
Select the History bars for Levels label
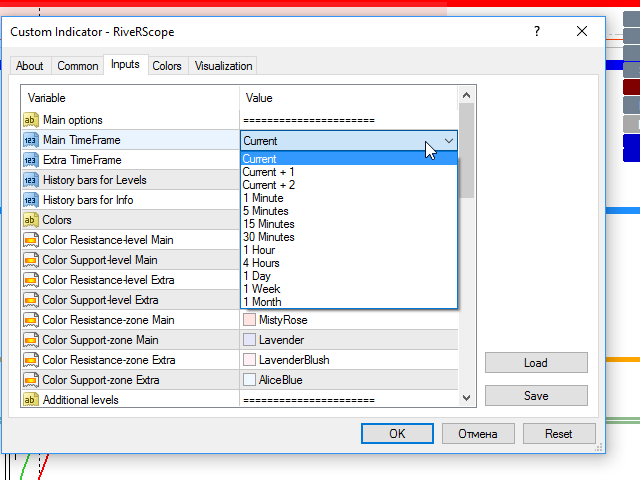point(95,180)
